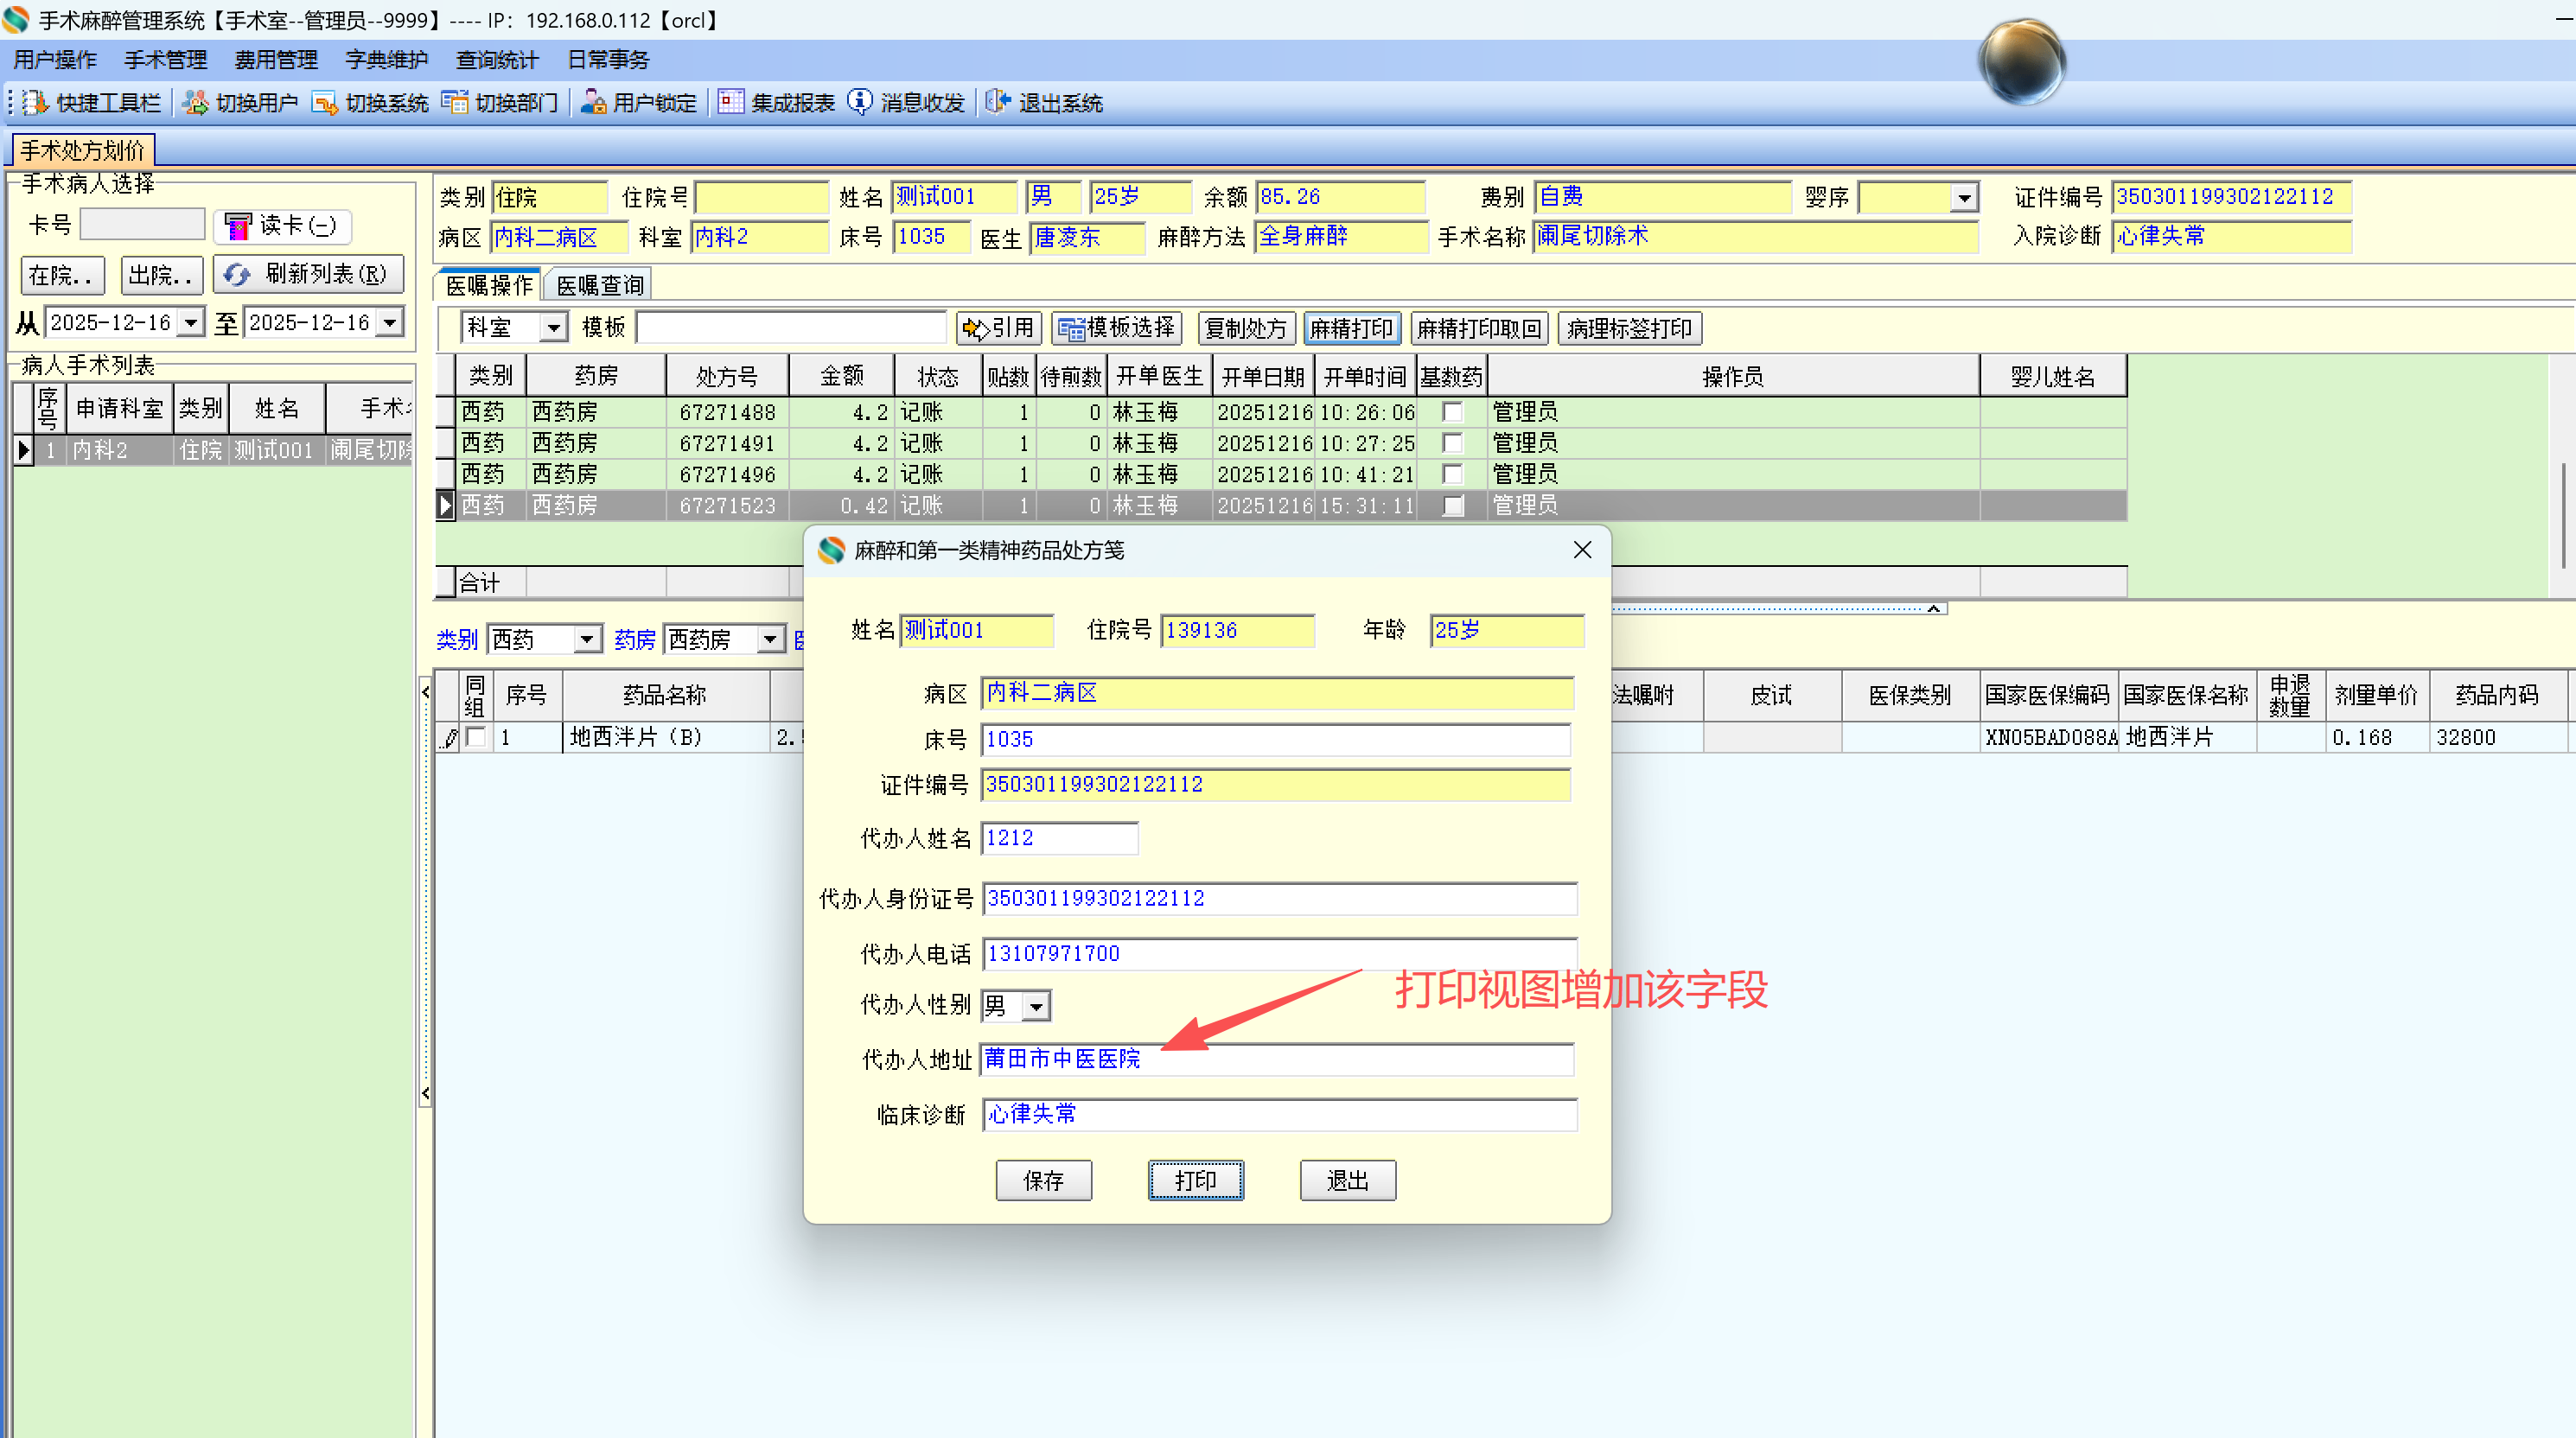
Task: Click the 刷新列表(R) button
Action: [309, 275]
